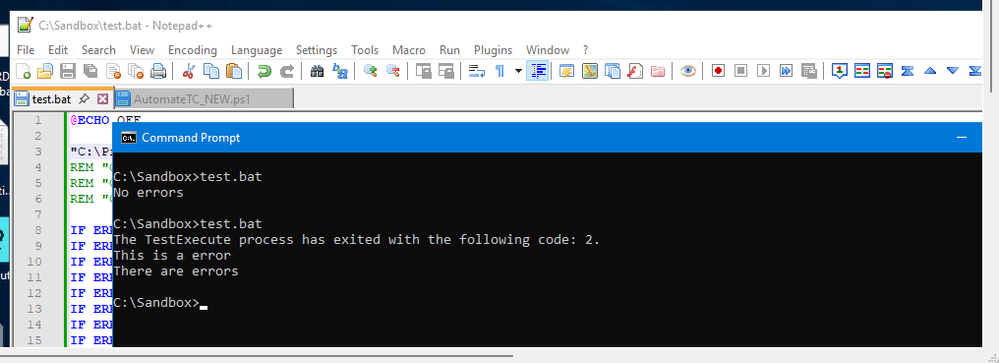Switch to the AutomateTC_NEW.ps1 tab
Viewport: 999px width, 363px height.
[x=205, y=99]
